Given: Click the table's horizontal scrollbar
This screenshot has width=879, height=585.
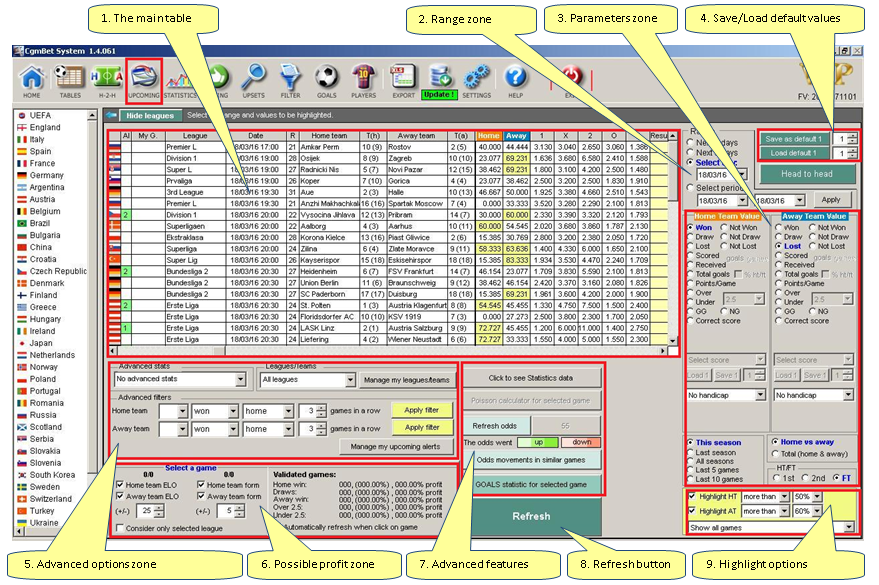Looking at the screenshot, I should click(387, 351).
